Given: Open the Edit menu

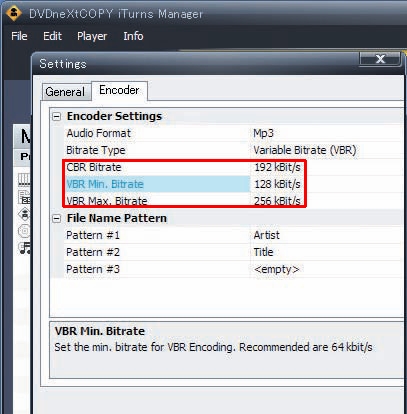Looking at the screenshot, I should coord(52,36).
